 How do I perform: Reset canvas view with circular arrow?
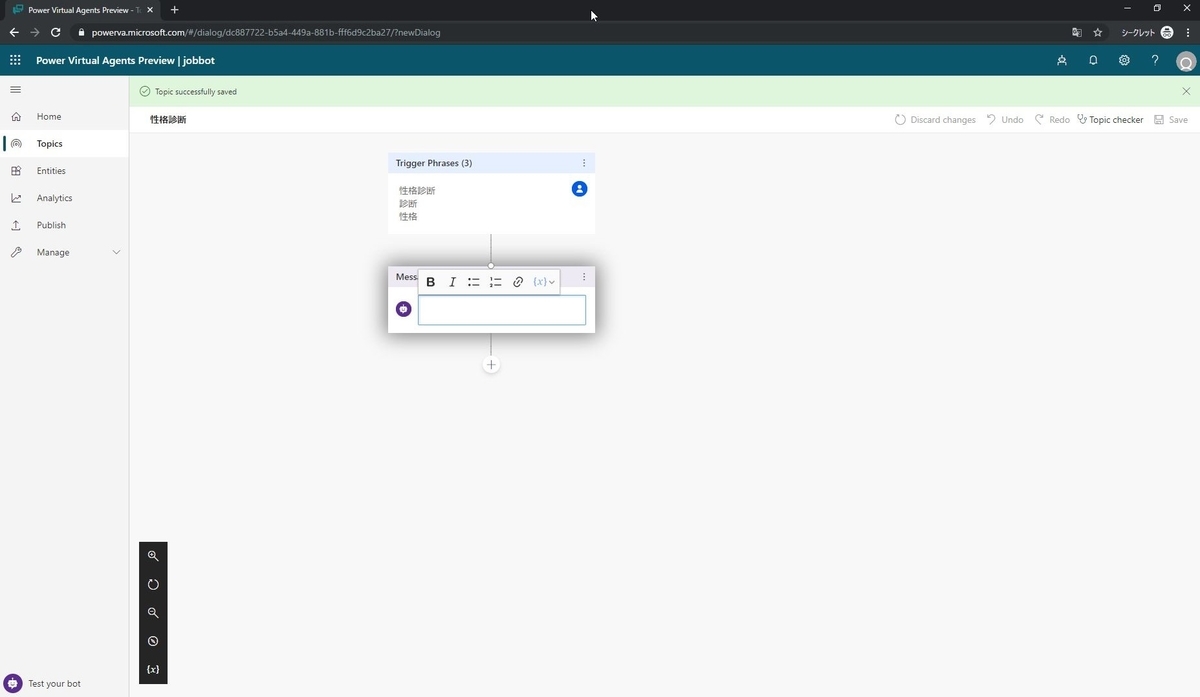(x=153, y=584)
